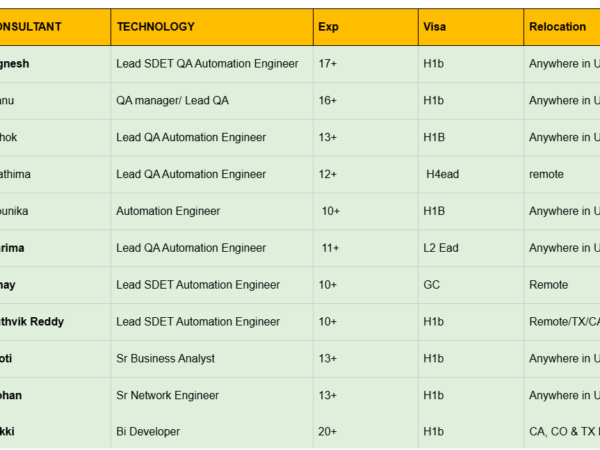Click the 17+ experience cell
The image size is (600, 450).
click(x=327, y=64)
